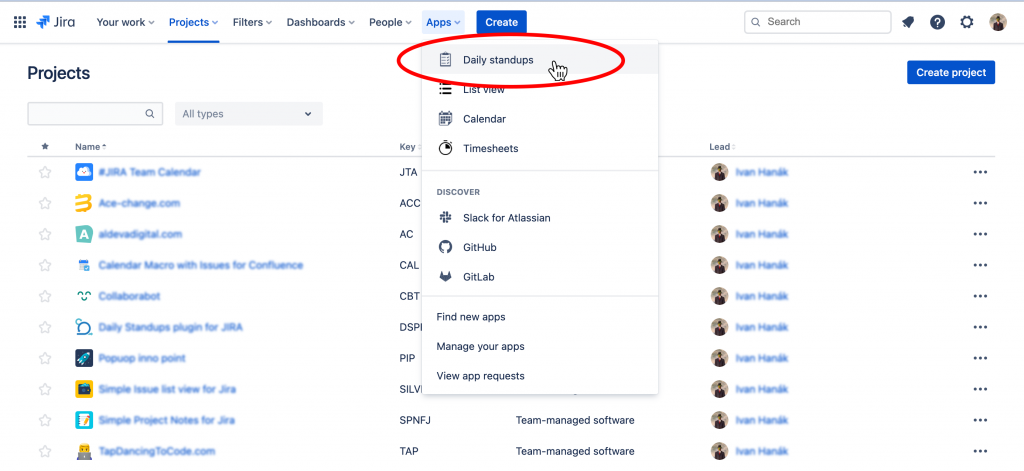
Task: Click the GitHub logo icon
Action: coord(445,247)
